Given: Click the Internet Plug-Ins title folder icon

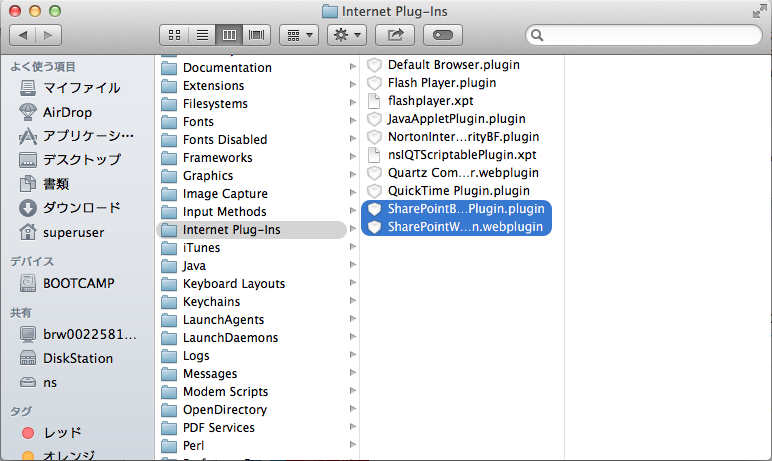Looking at the screenshot, I should [x=330, y=11].
